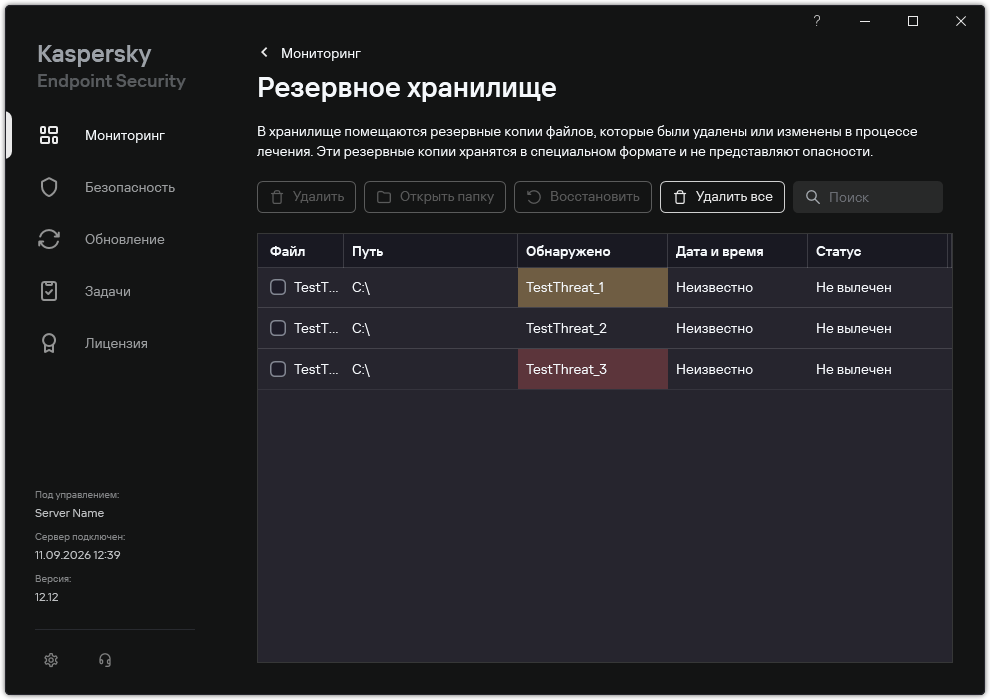Click the question mark help icon

[816, 21]
